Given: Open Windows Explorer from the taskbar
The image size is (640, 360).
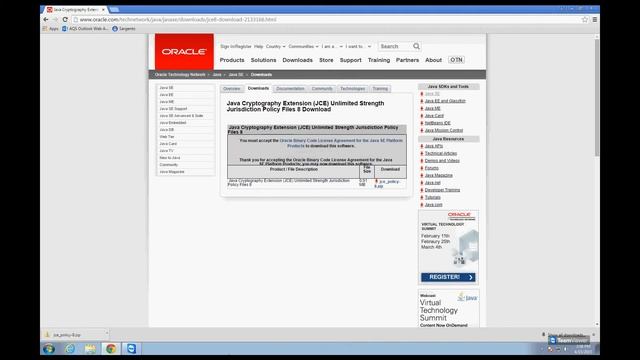Looking at the screenshot, I should pos(91,349).
